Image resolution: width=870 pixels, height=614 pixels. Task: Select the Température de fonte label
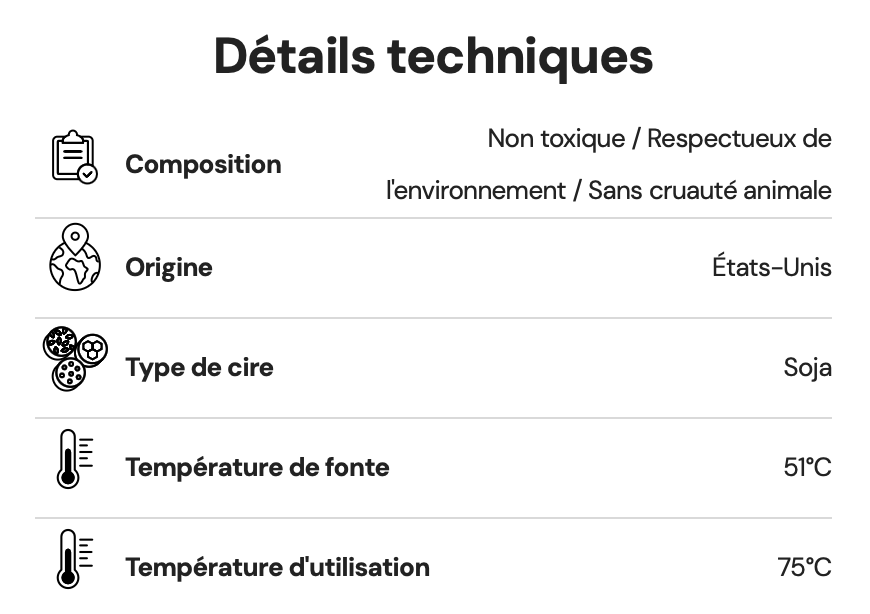tap(257, 467)
